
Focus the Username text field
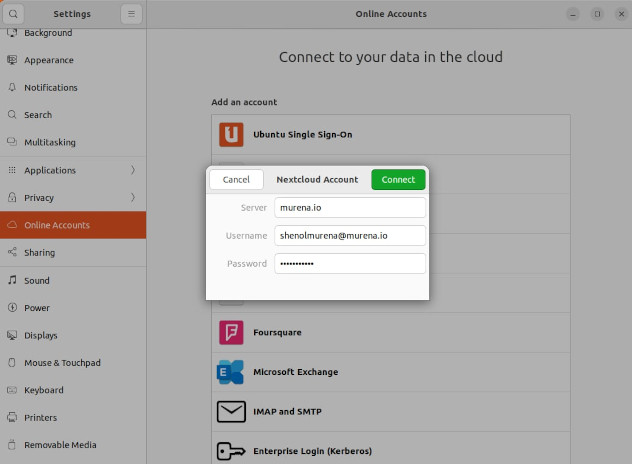click(349, 235)
